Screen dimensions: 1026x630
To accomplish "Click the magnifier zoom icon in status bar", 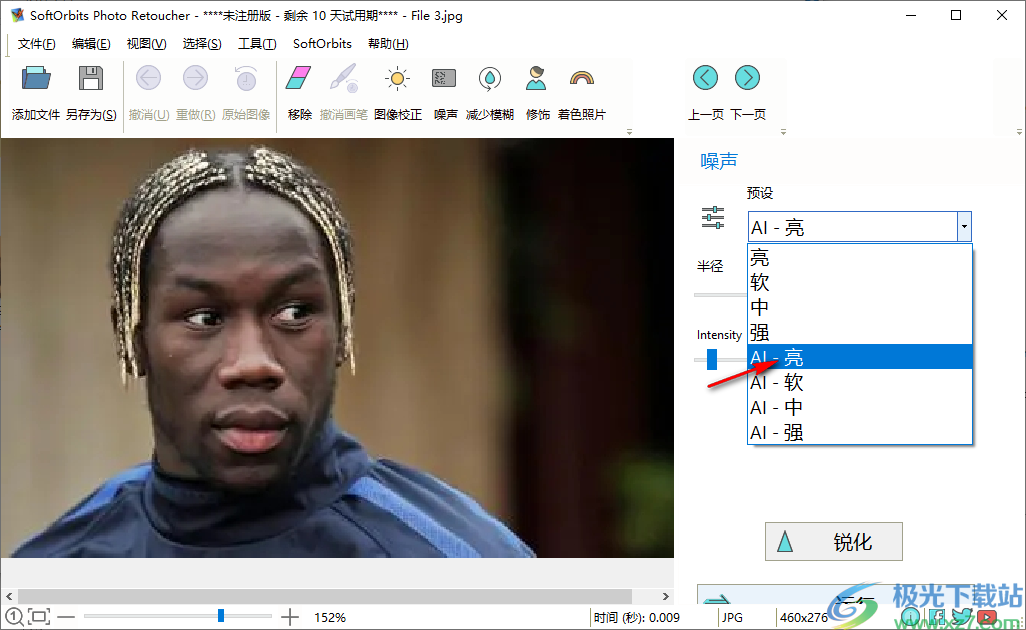I will tap(14, 617).
